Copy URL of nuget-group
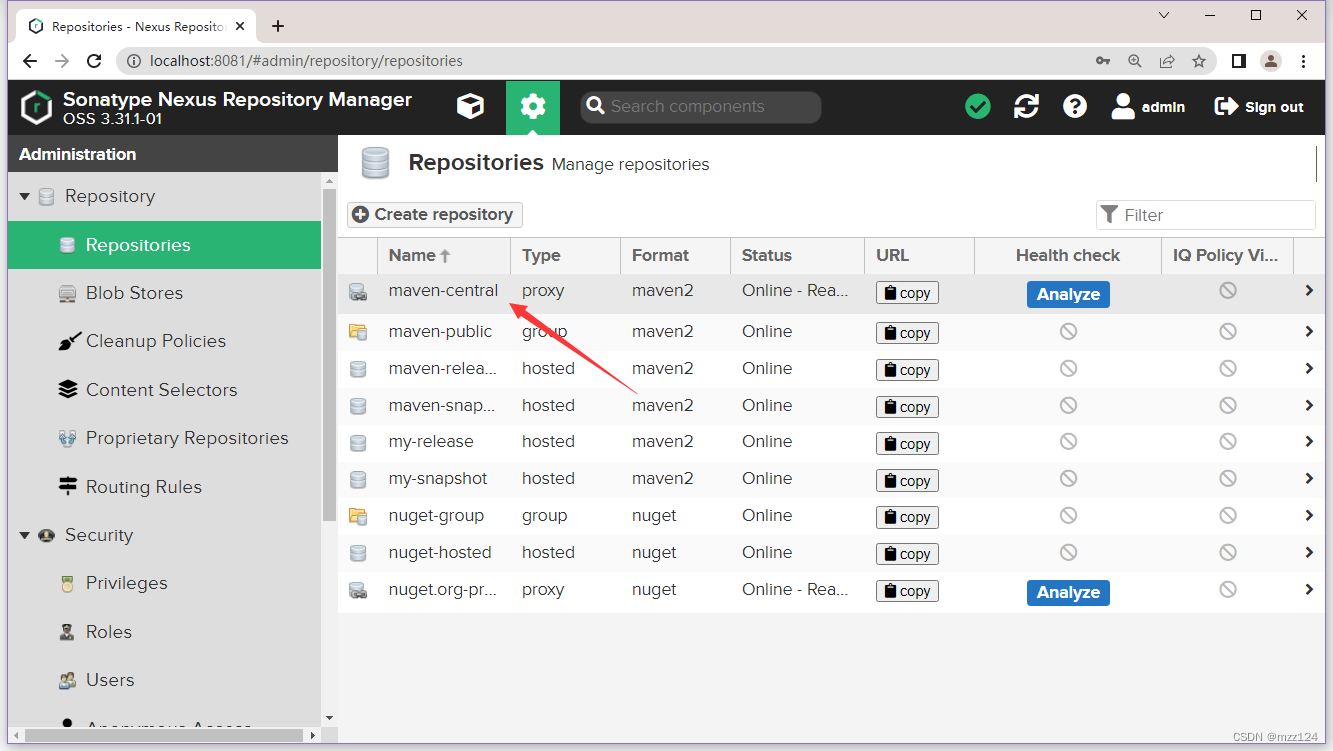Image resolution: width=1333 pixels, height=751 pixels. tap(907, 517)
